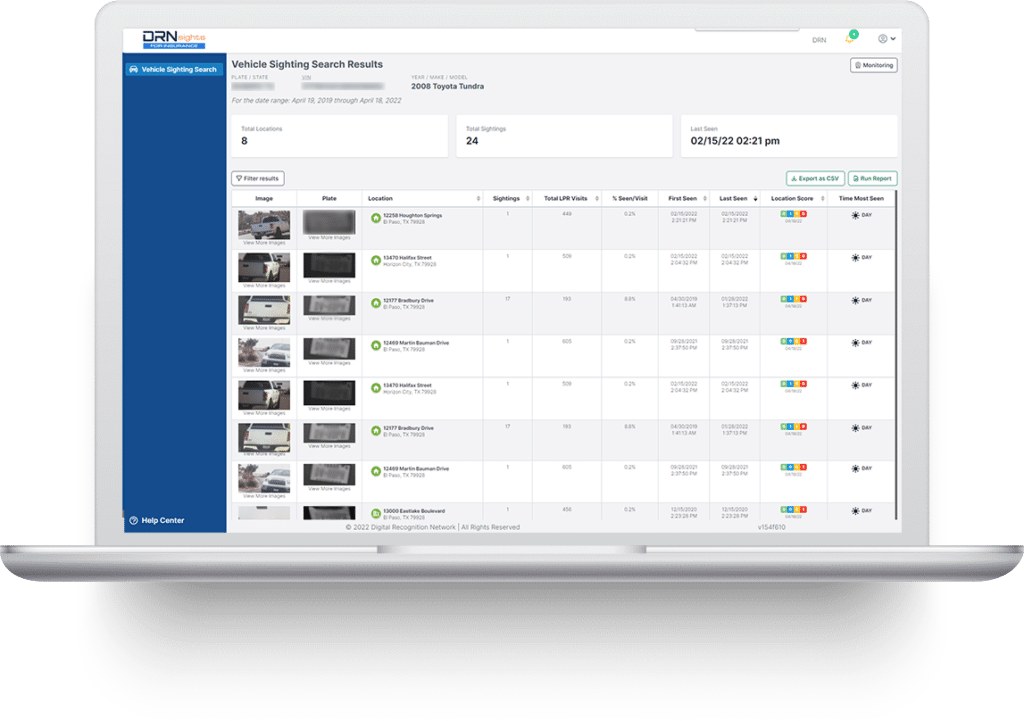Click the sun Day icon in first row
Image resolution: width=1024 pixels, height=721 pixels.
[855, 215]
